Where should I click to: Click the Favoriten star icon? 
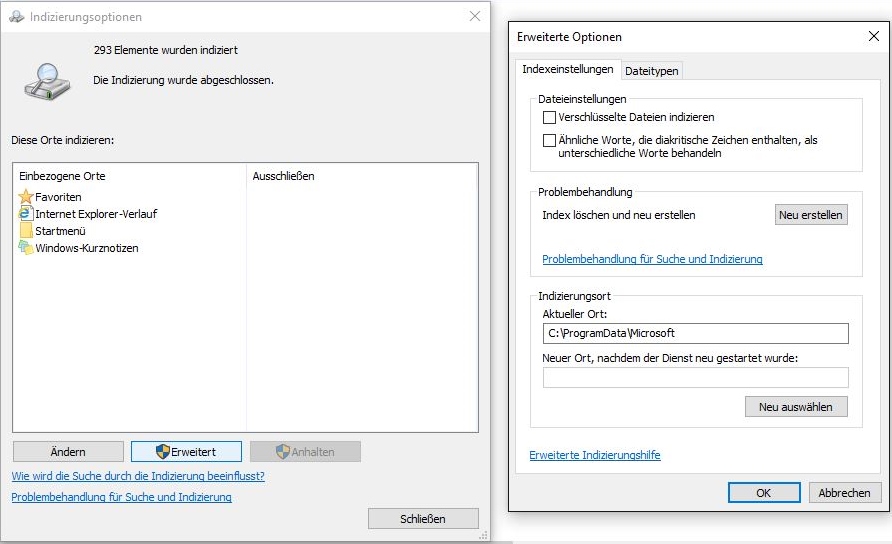tap(26, 197)
